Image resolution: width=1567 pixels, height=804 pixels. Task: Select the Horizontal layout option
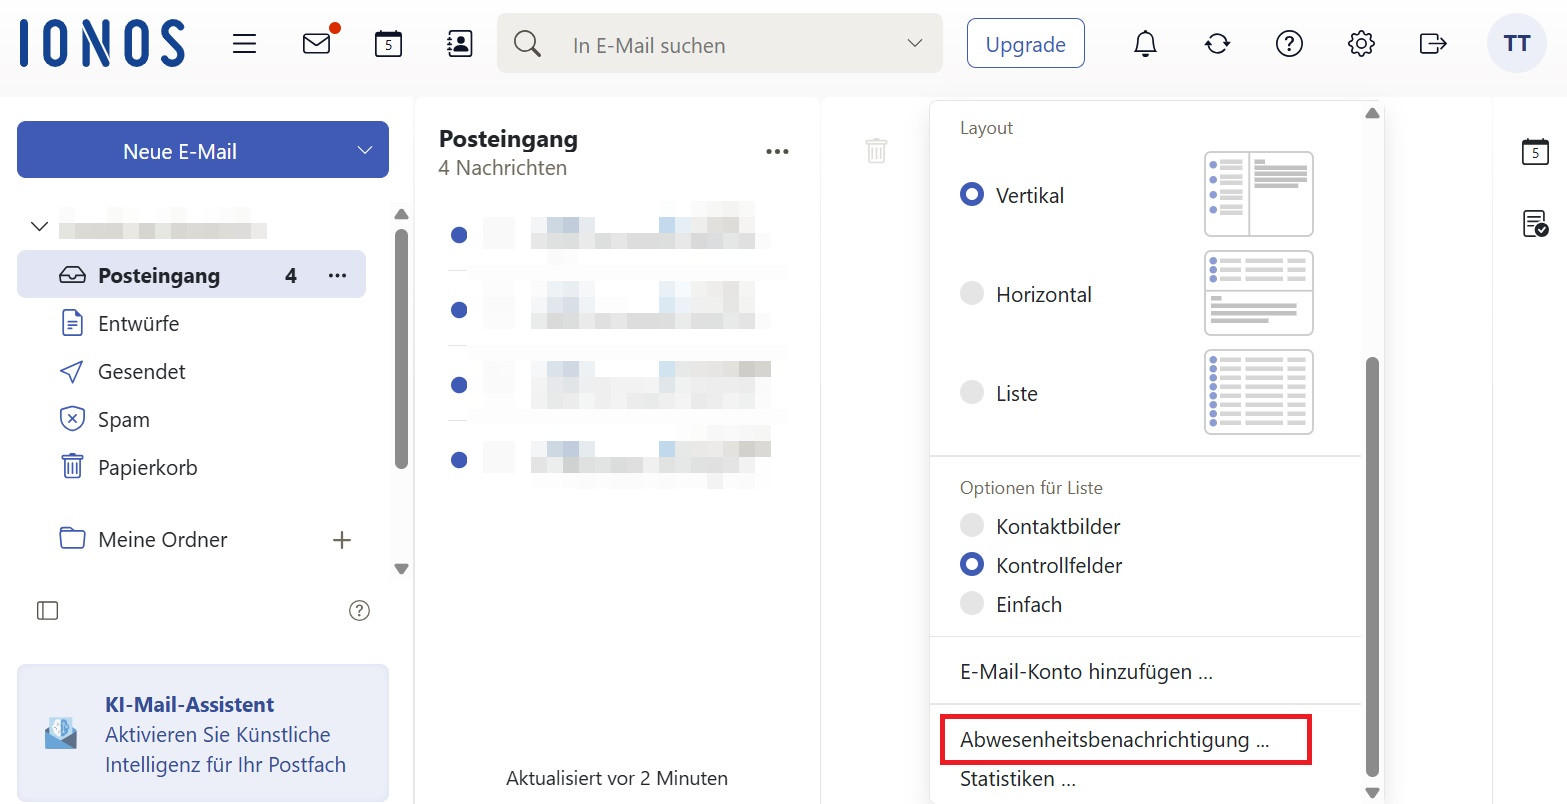click(972, 294)
